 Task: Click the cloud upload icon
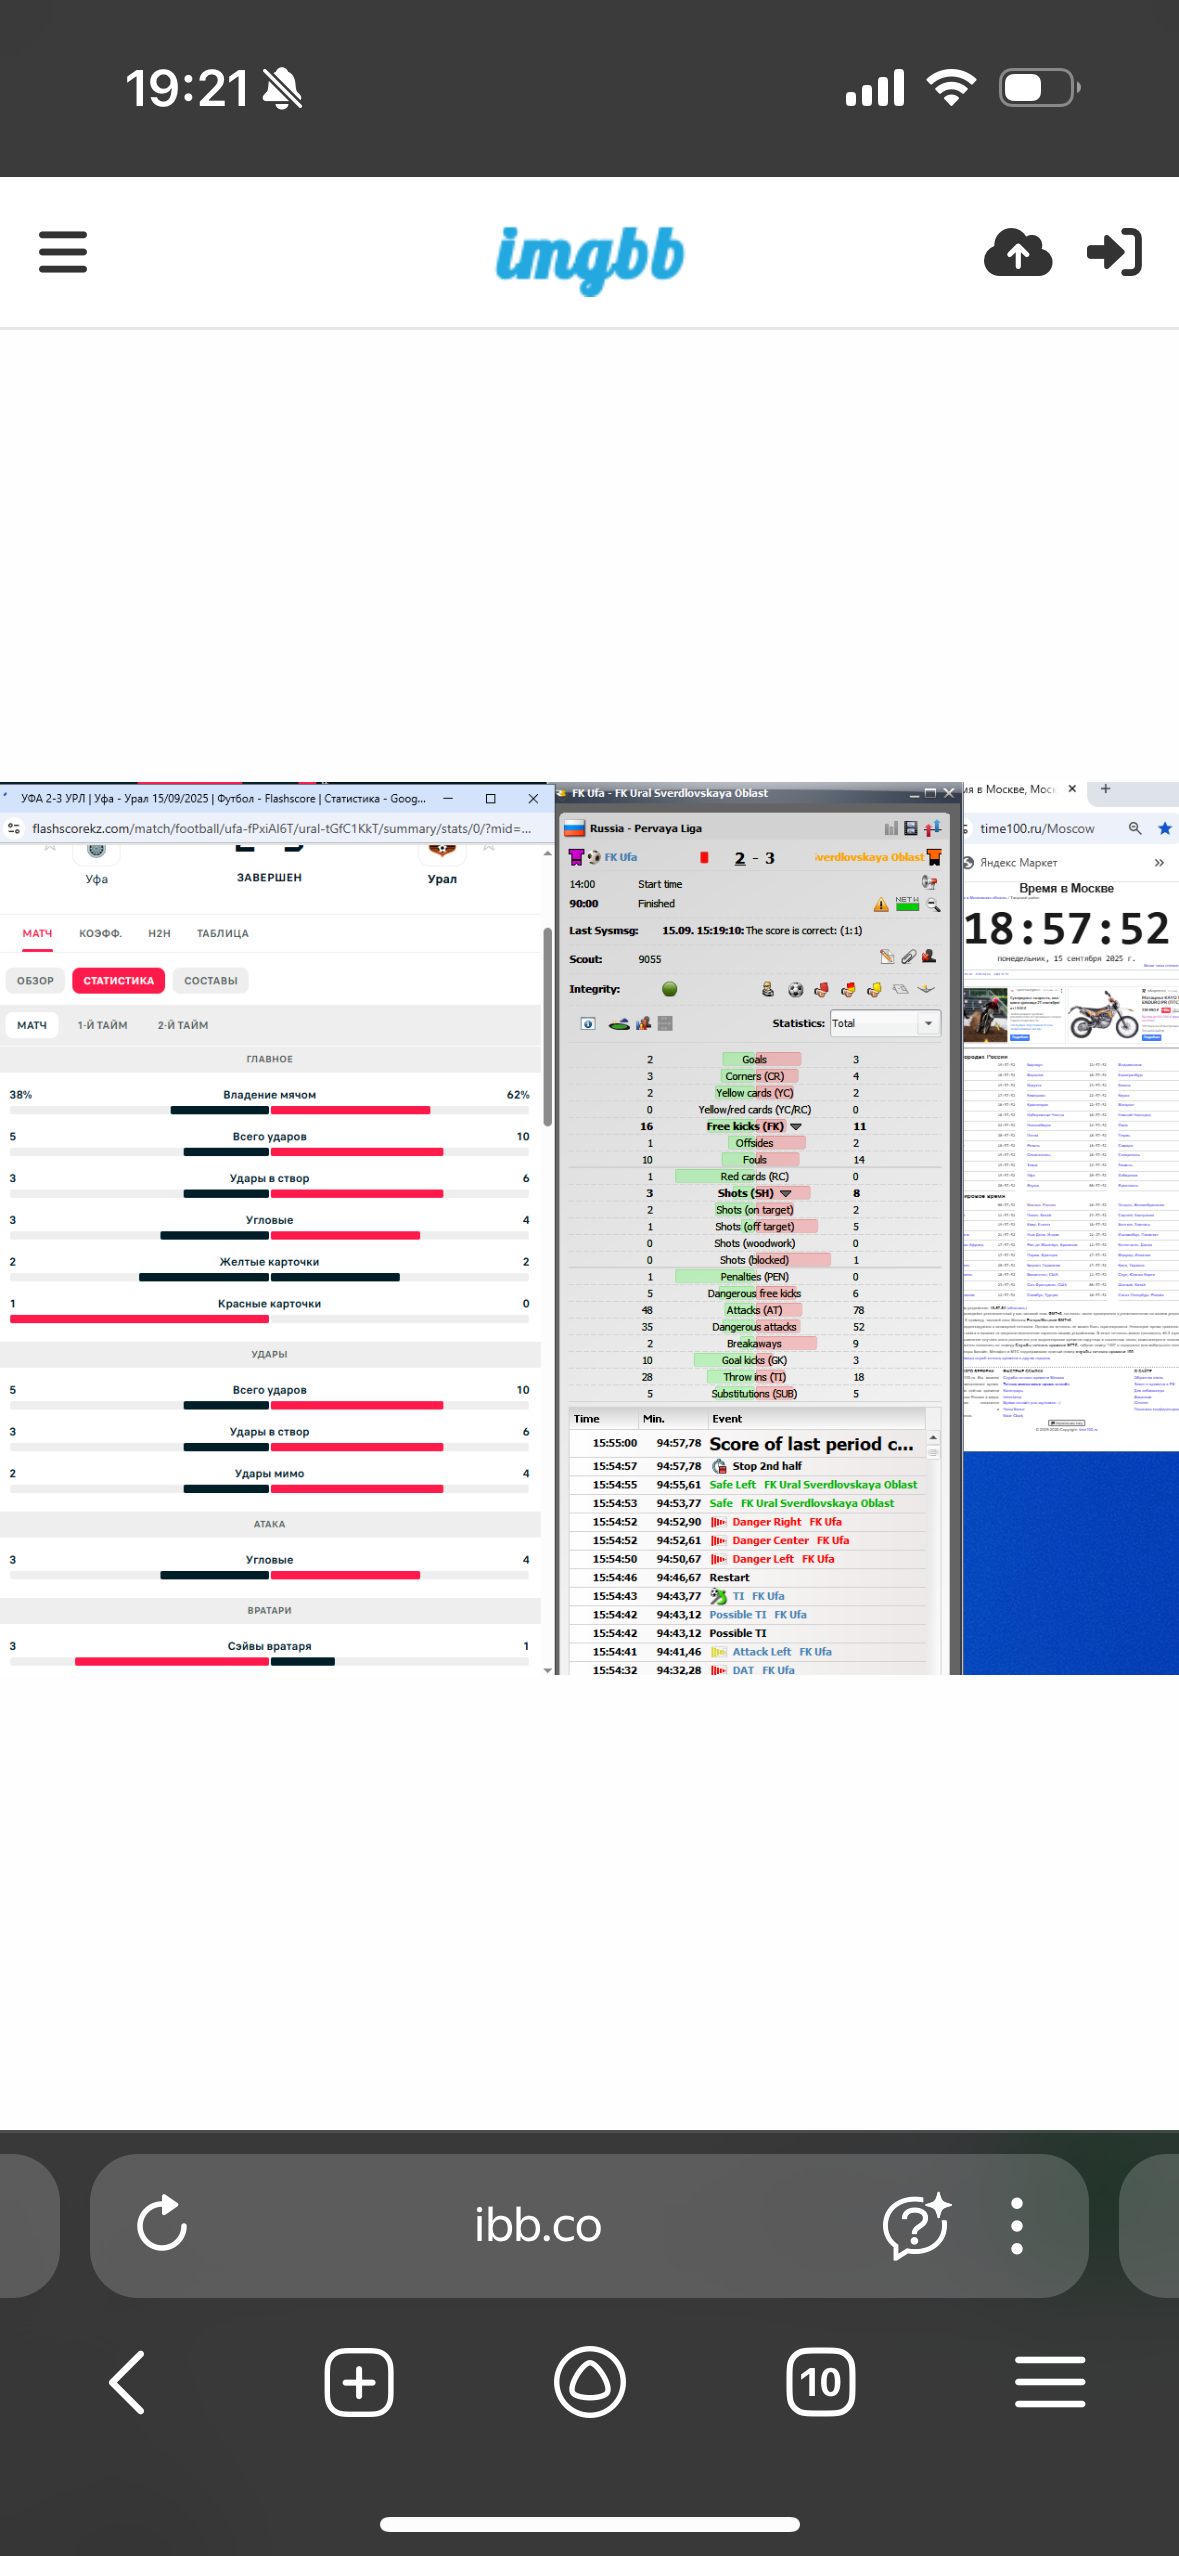pos(1017,252)
